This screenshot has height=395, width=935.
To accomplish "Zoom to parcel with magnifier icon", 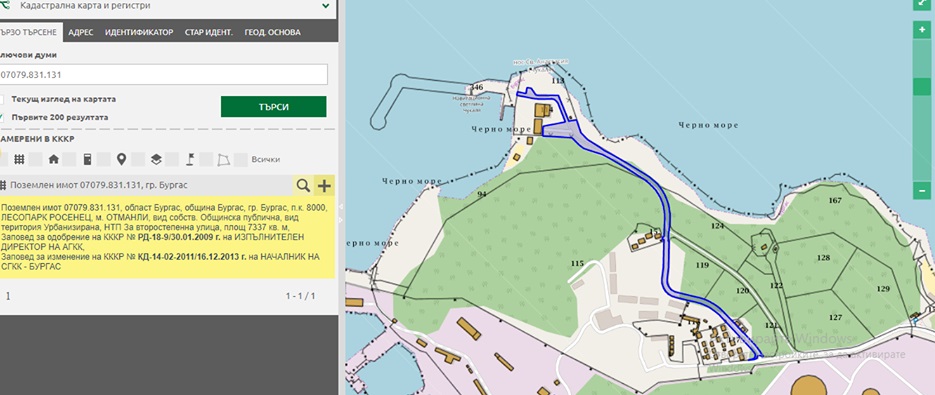I will [303, 186].
